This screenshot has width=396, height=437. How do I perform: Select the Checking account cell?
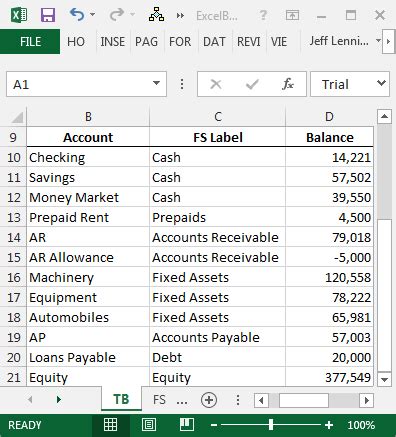88,157
